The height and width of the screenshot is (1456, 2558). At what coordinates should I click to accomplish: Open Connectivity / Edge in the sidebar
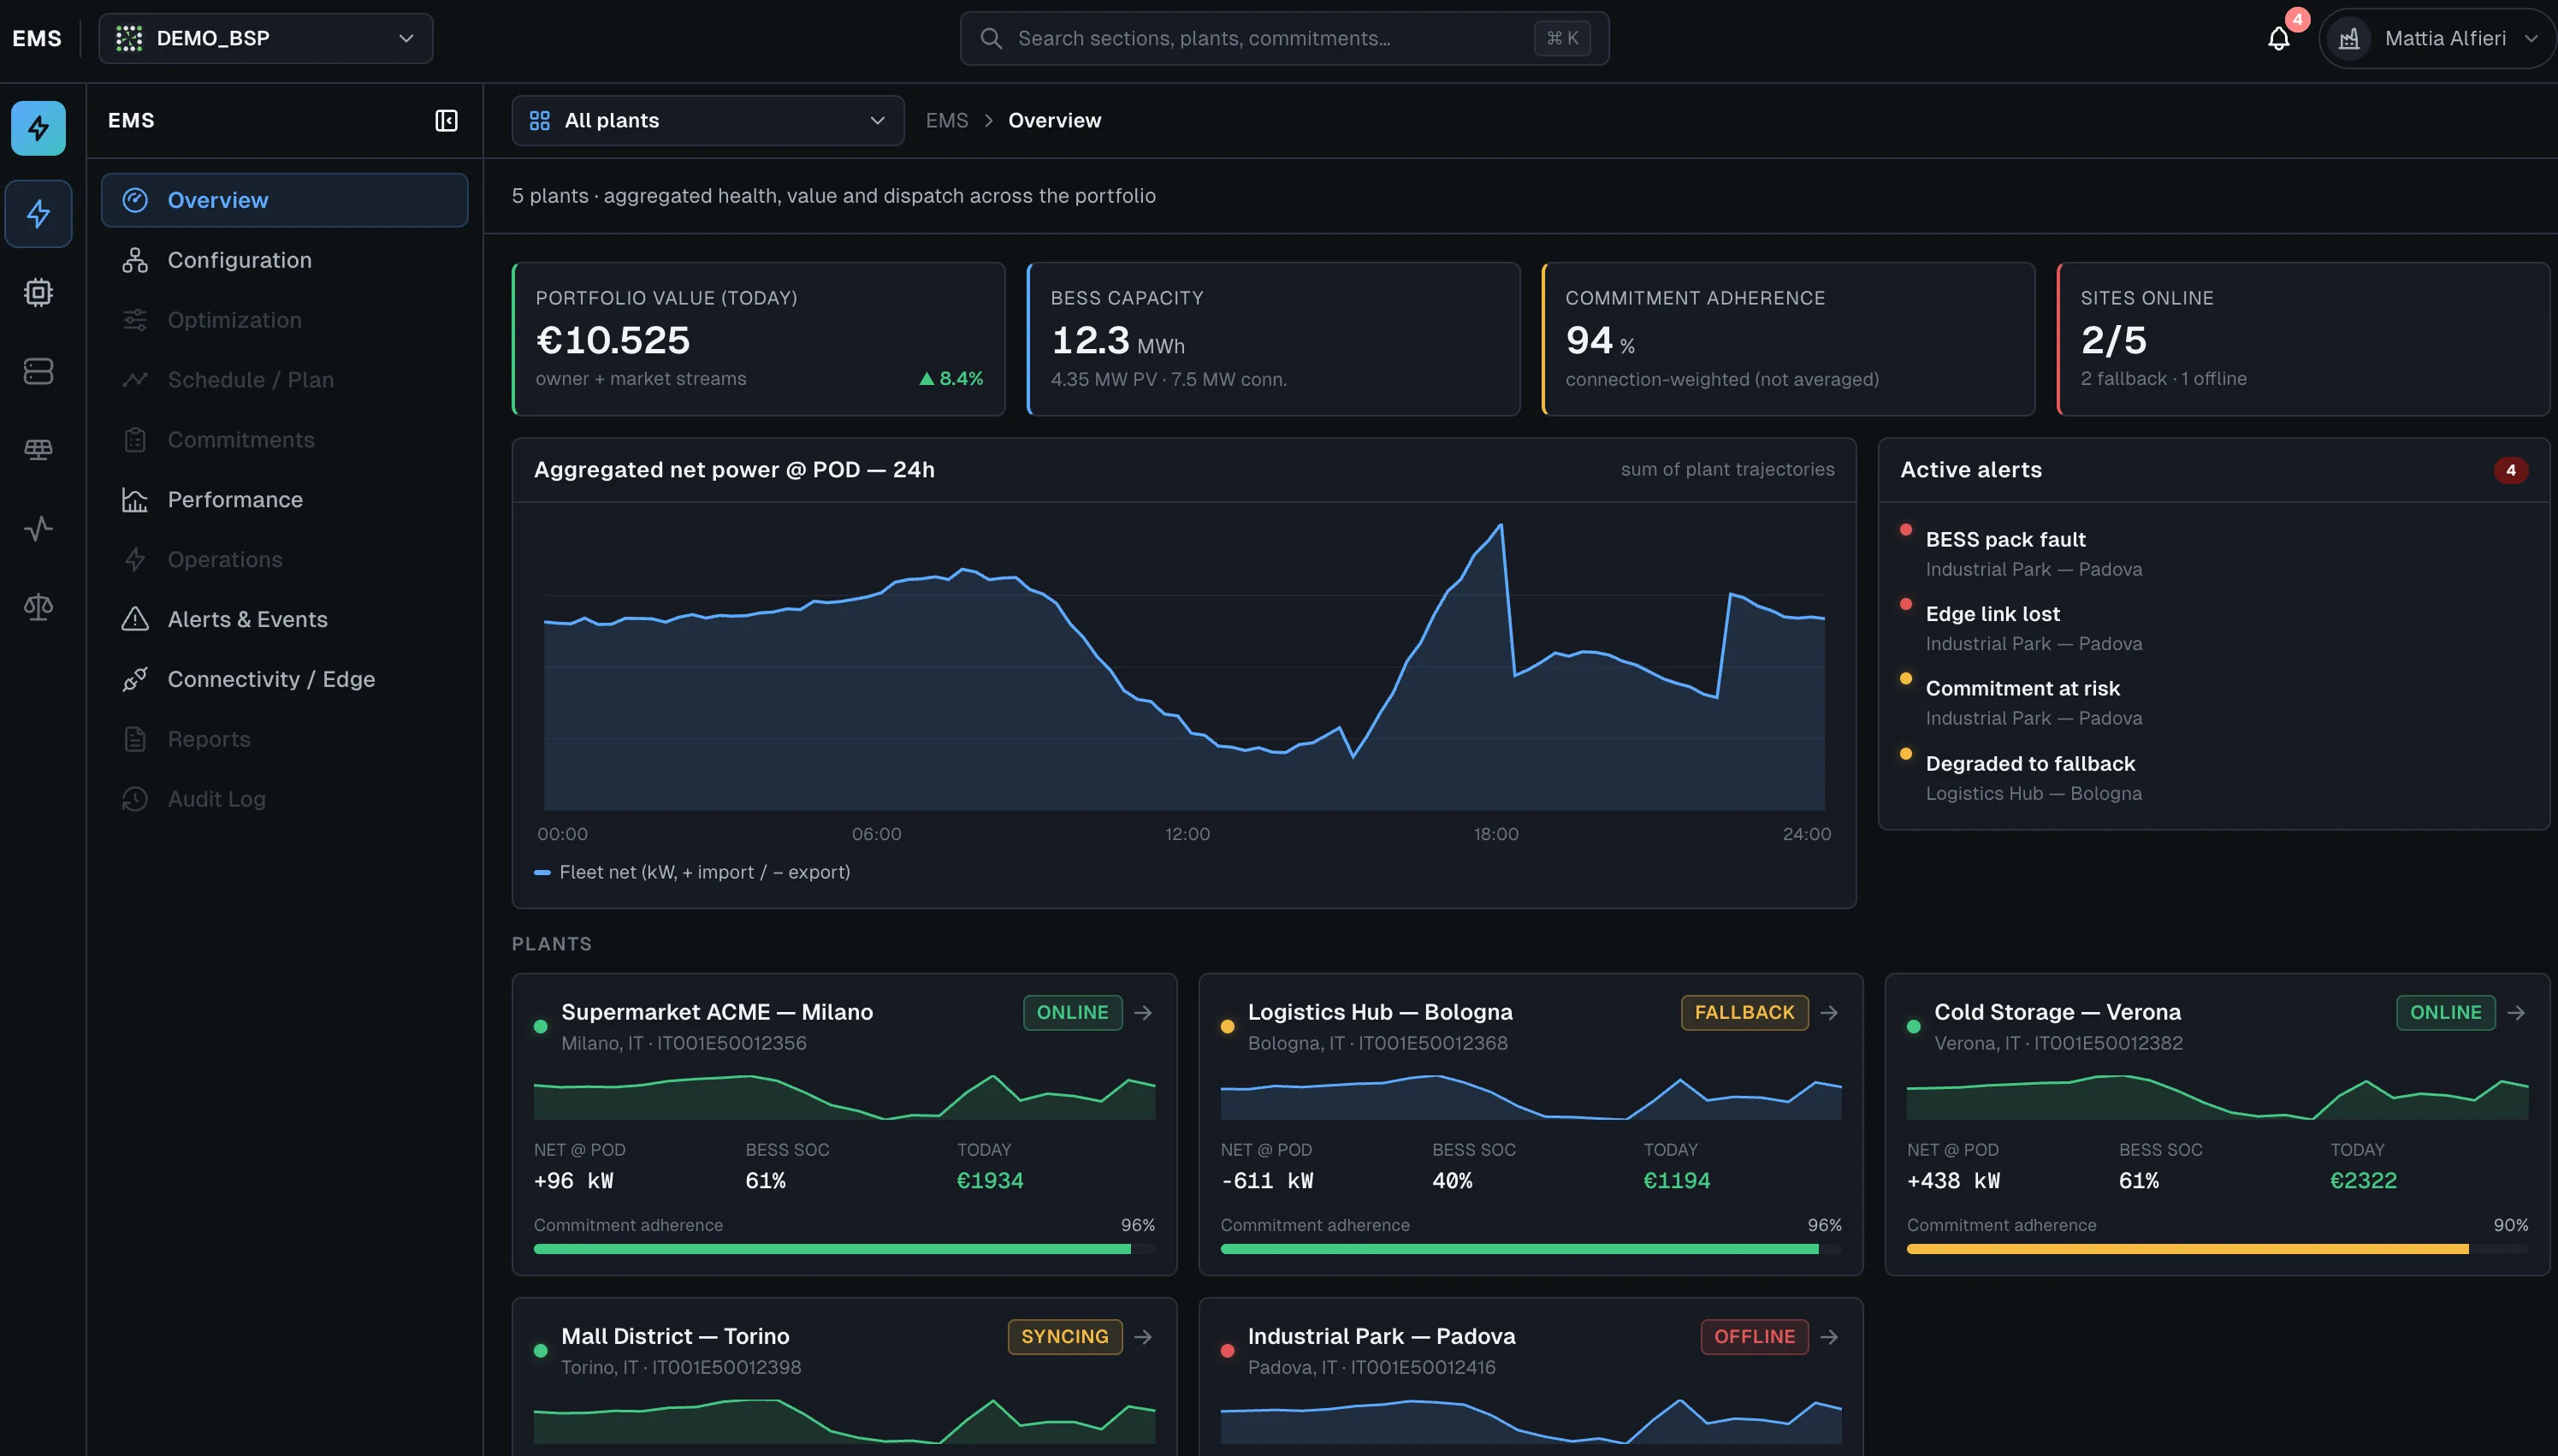click(x=284, y=679)
